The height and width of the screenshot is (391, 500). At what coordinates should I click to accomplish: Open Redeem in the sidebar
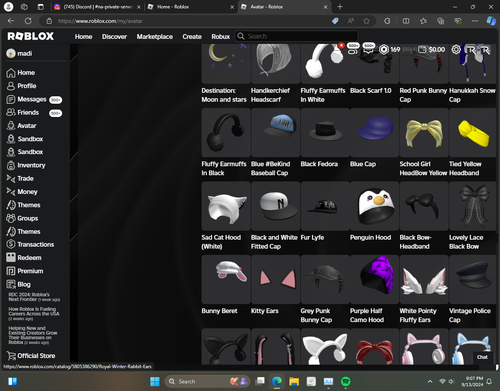point(24,258)
